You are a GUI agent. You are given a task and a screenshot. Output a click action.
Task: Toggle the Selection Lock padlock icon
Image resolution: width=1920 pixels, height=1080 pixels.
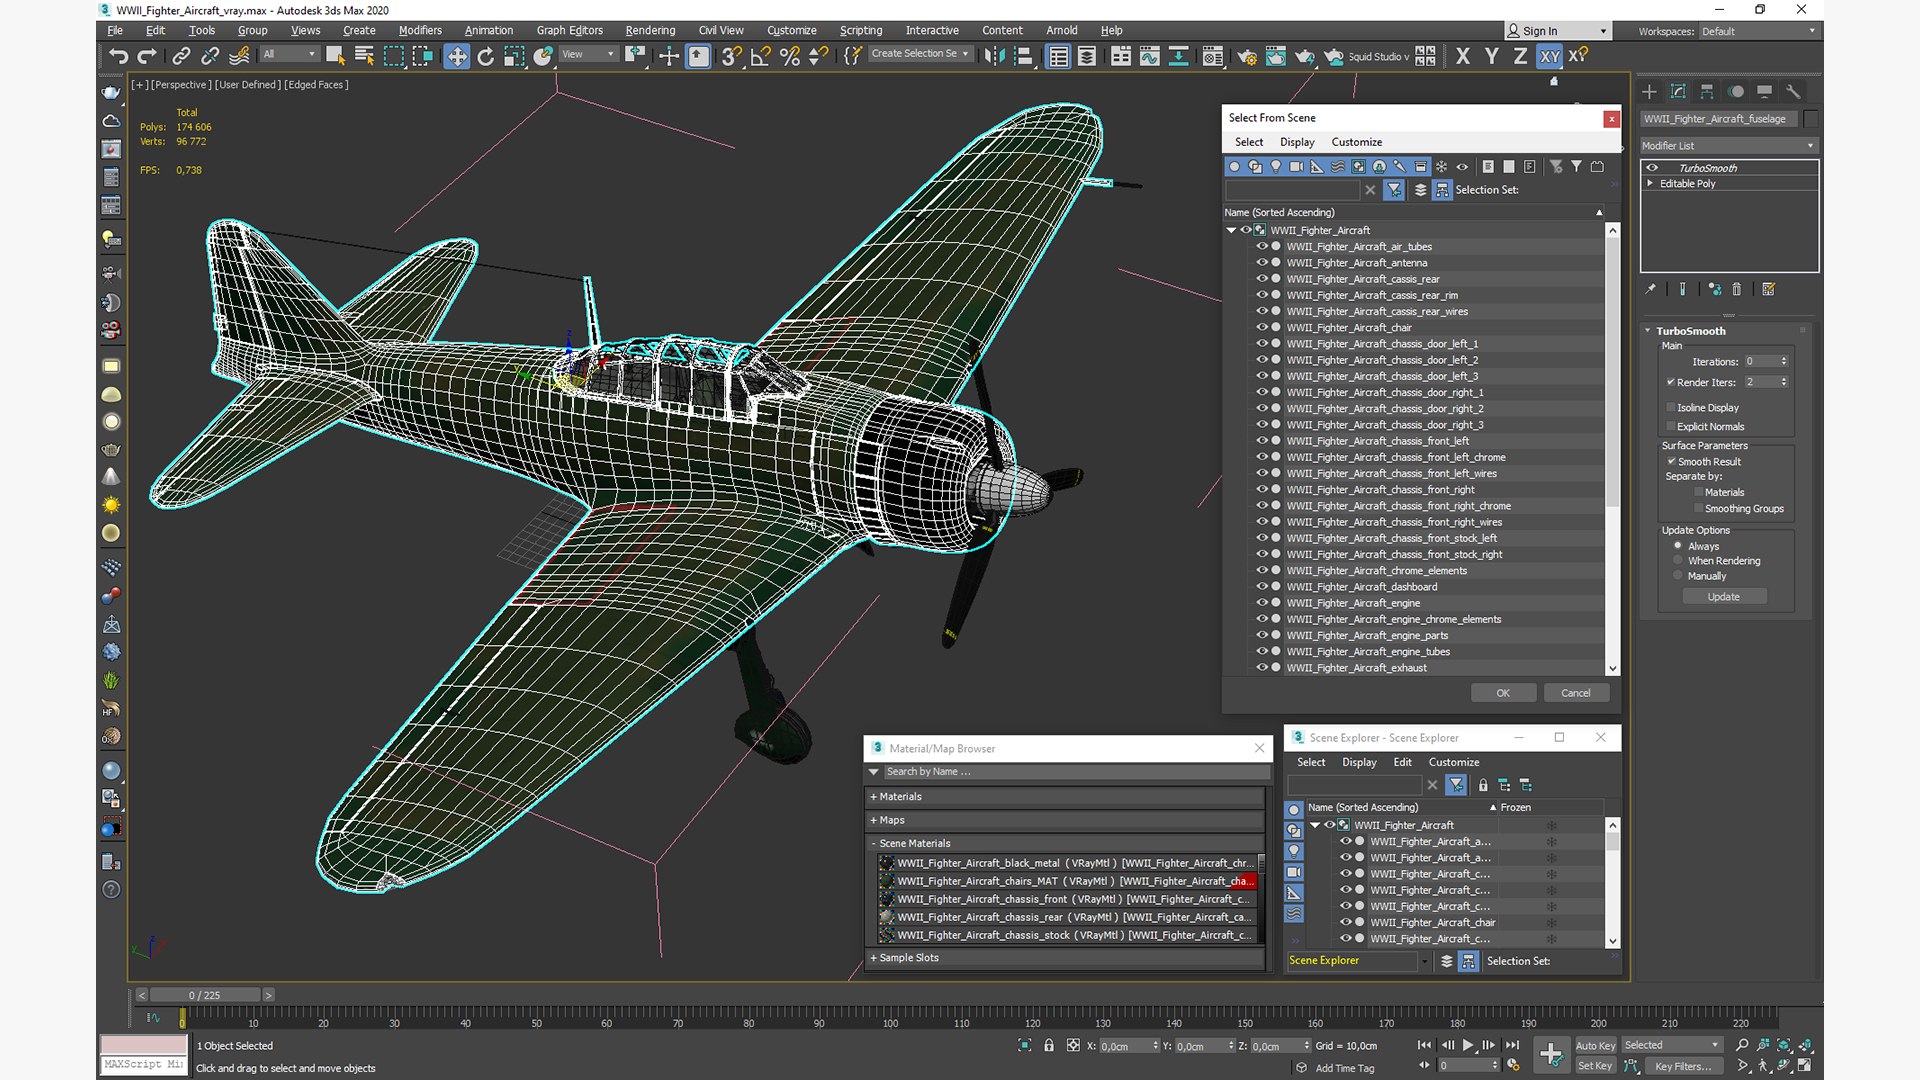click(1049, 1045)
